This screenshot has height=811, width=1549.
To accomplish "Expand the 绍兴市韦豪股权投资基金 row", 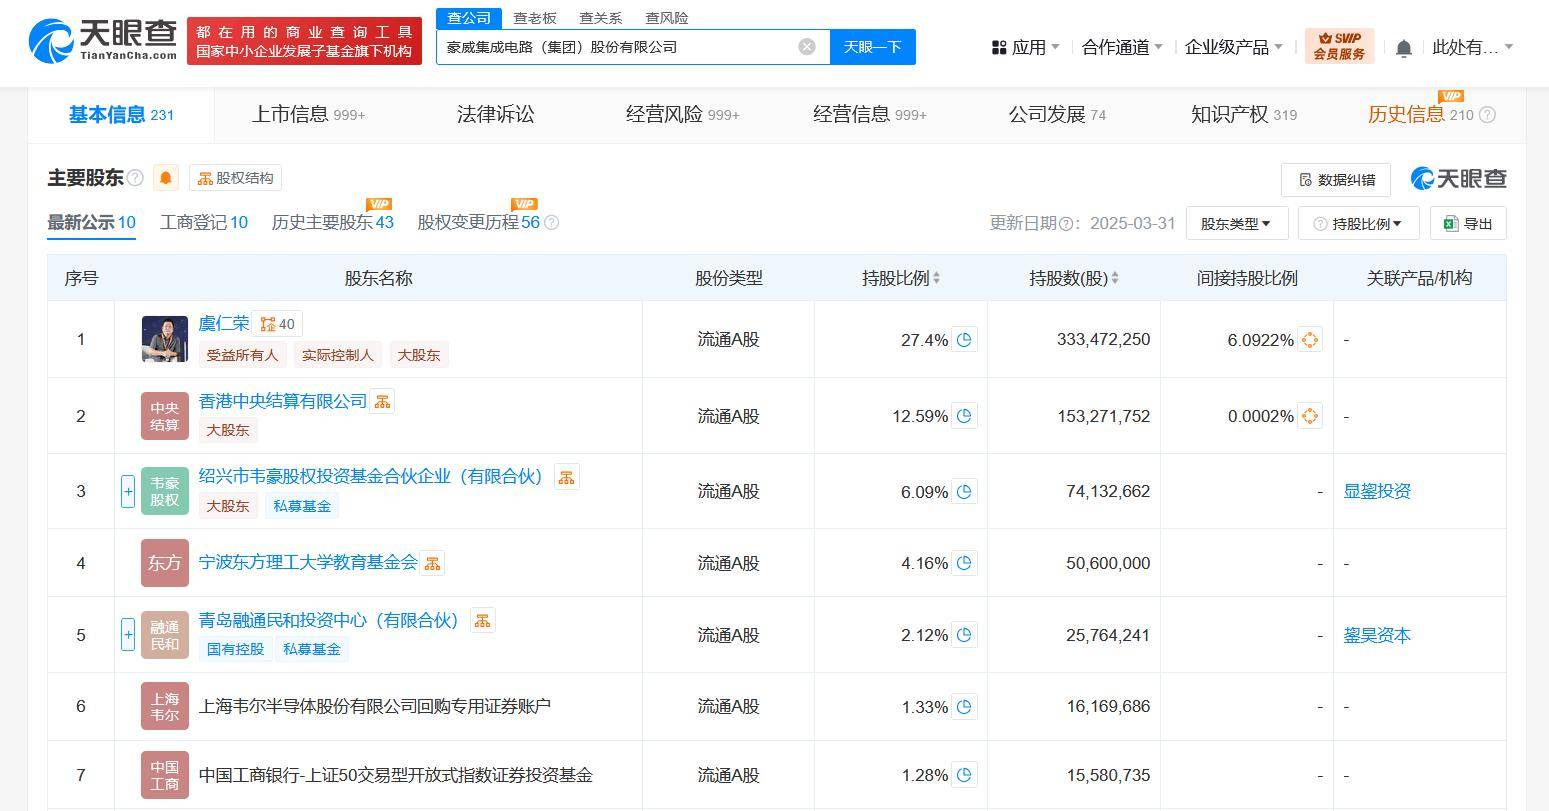I will [x=128, y=491].
